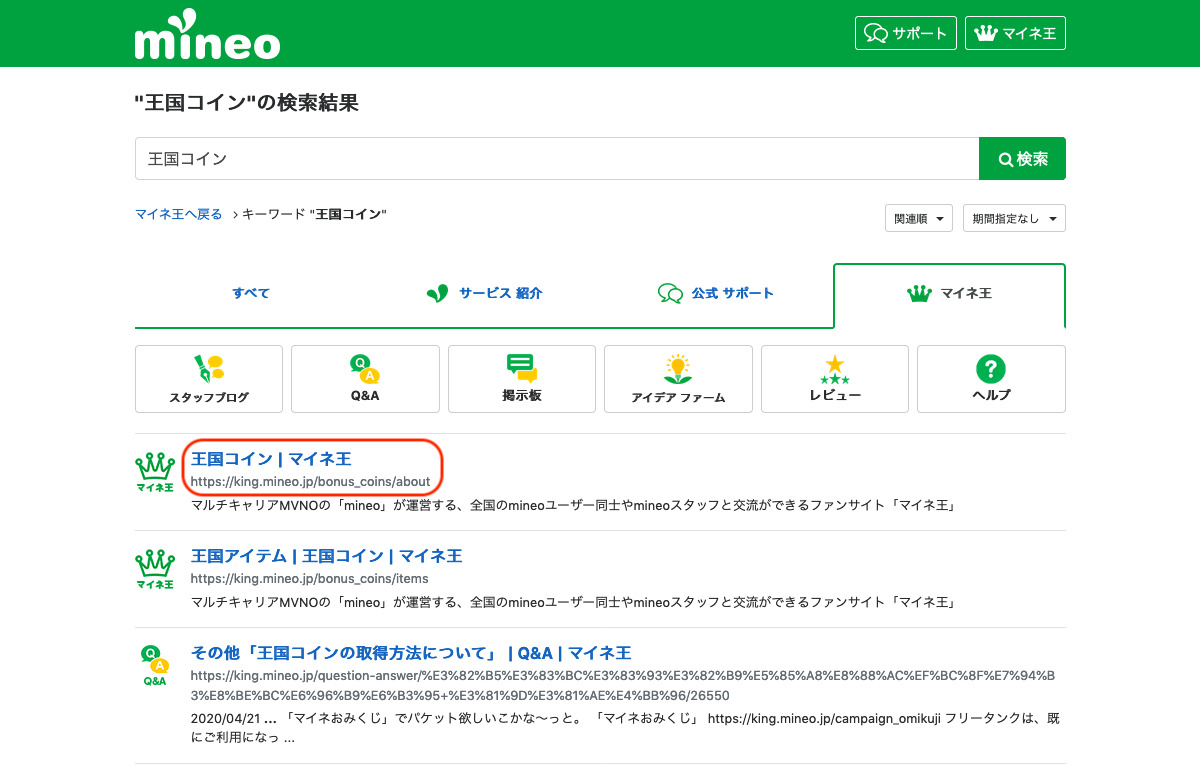The height and width of the screenshot is (768, 1200).
Task: Click the mineo logo in the header
Action: tap(207, 35)
